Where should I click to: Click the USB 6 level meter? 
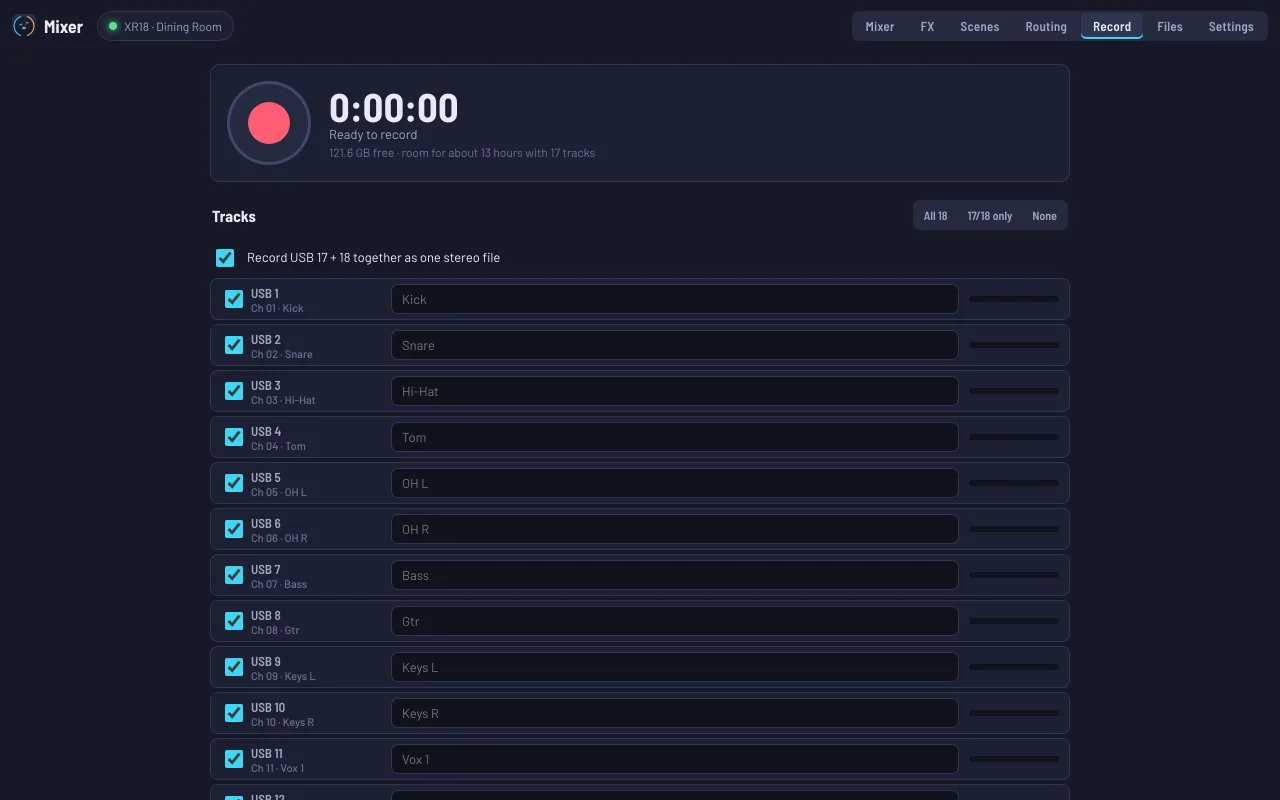[x=1014, y=529]
